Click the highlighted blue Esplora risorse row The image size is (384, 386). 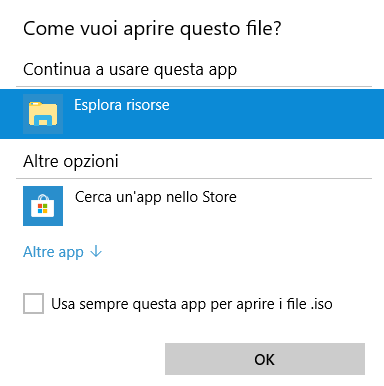192,114
